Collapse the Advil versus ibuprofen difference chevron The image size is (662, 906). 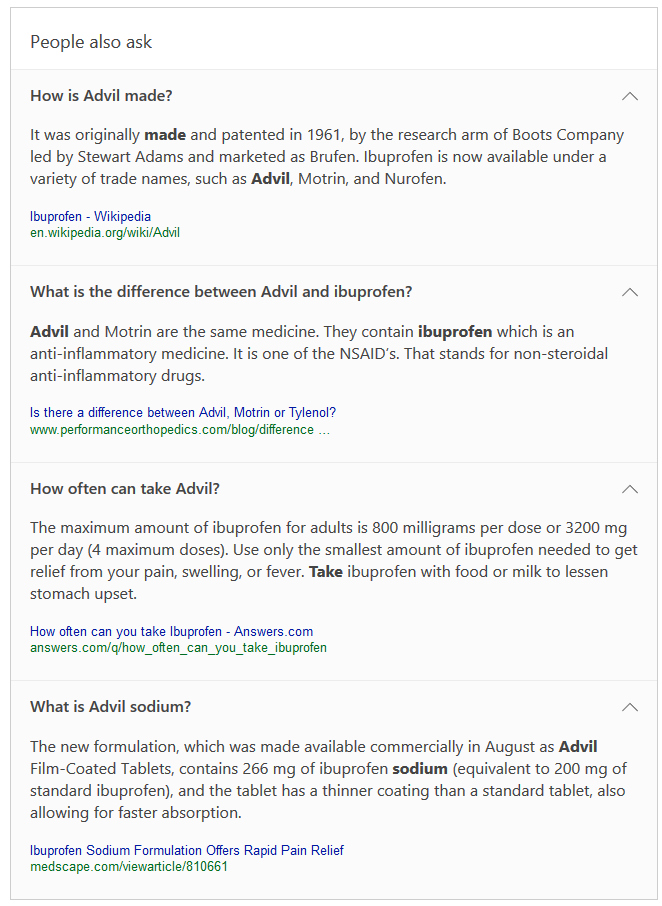[x=629, y=292]
